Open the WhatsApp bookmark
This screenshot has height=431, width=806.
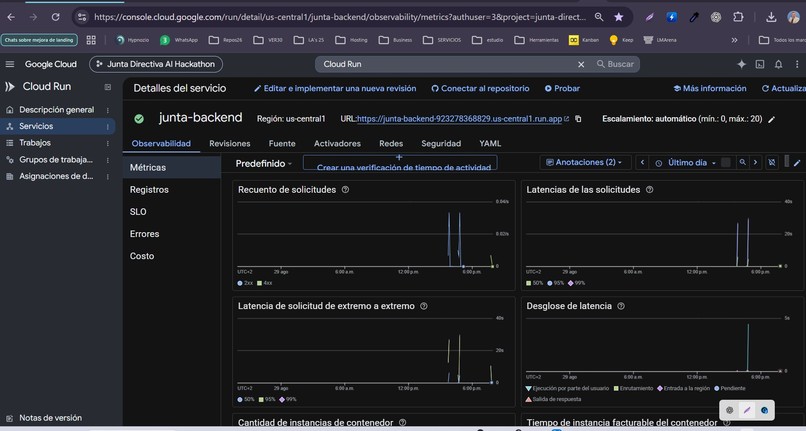pyautogui.click(x=179, y=40)
